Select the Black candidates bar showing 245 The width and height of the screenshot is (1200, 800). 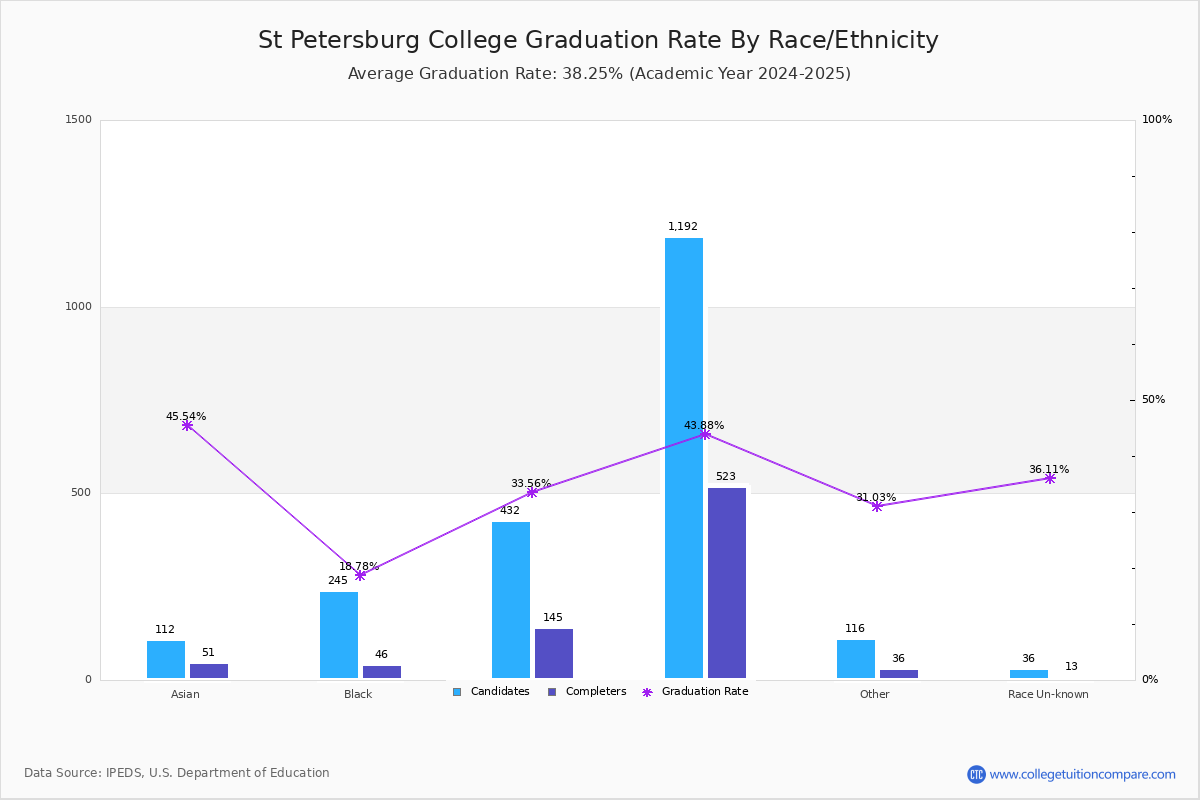pos(339,635)
